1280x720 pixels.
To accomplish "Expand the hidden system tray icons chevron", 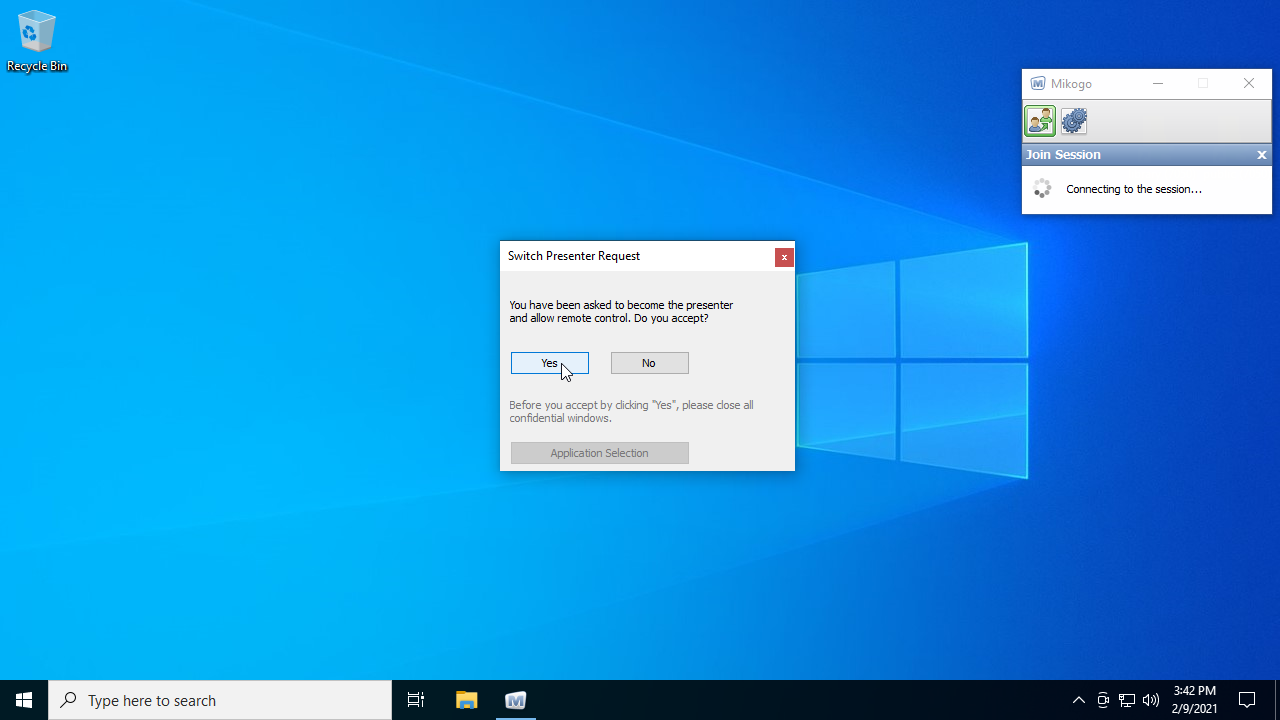I will click(1078, 700).
